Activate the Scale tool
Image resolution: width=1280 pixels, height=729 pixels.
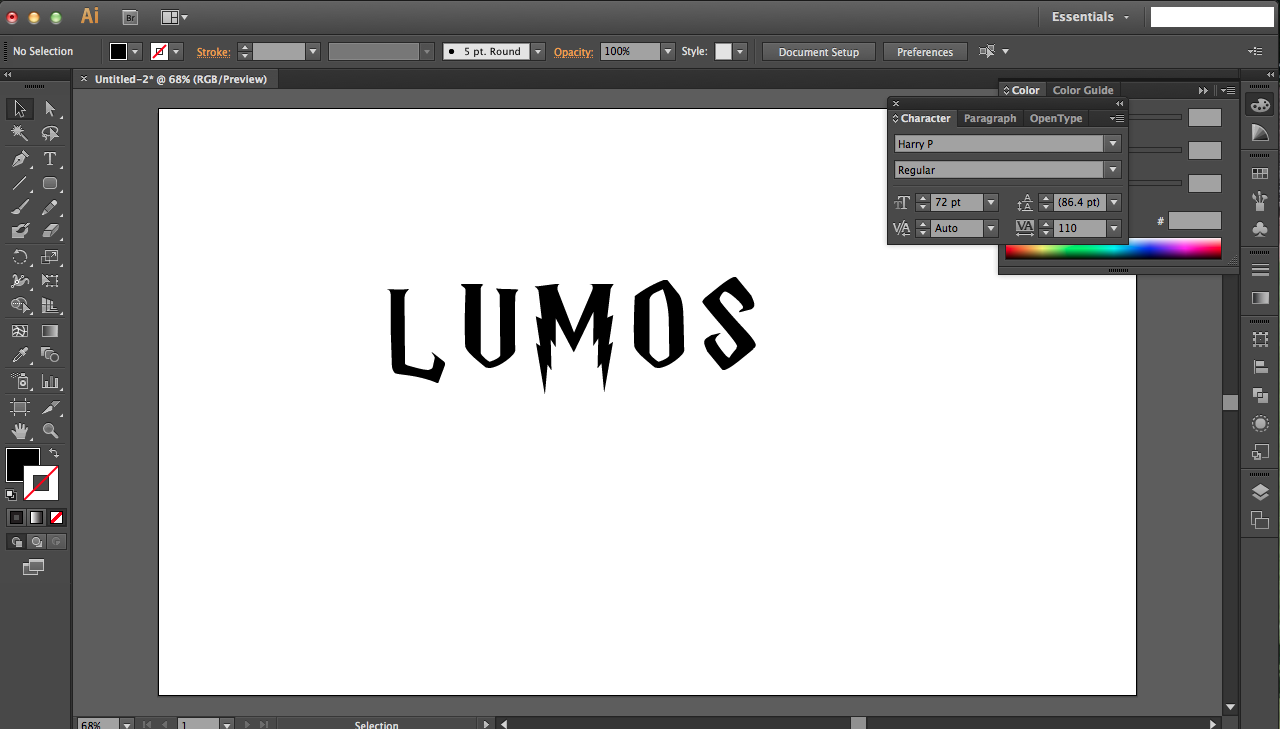click(x=50, y=257)
